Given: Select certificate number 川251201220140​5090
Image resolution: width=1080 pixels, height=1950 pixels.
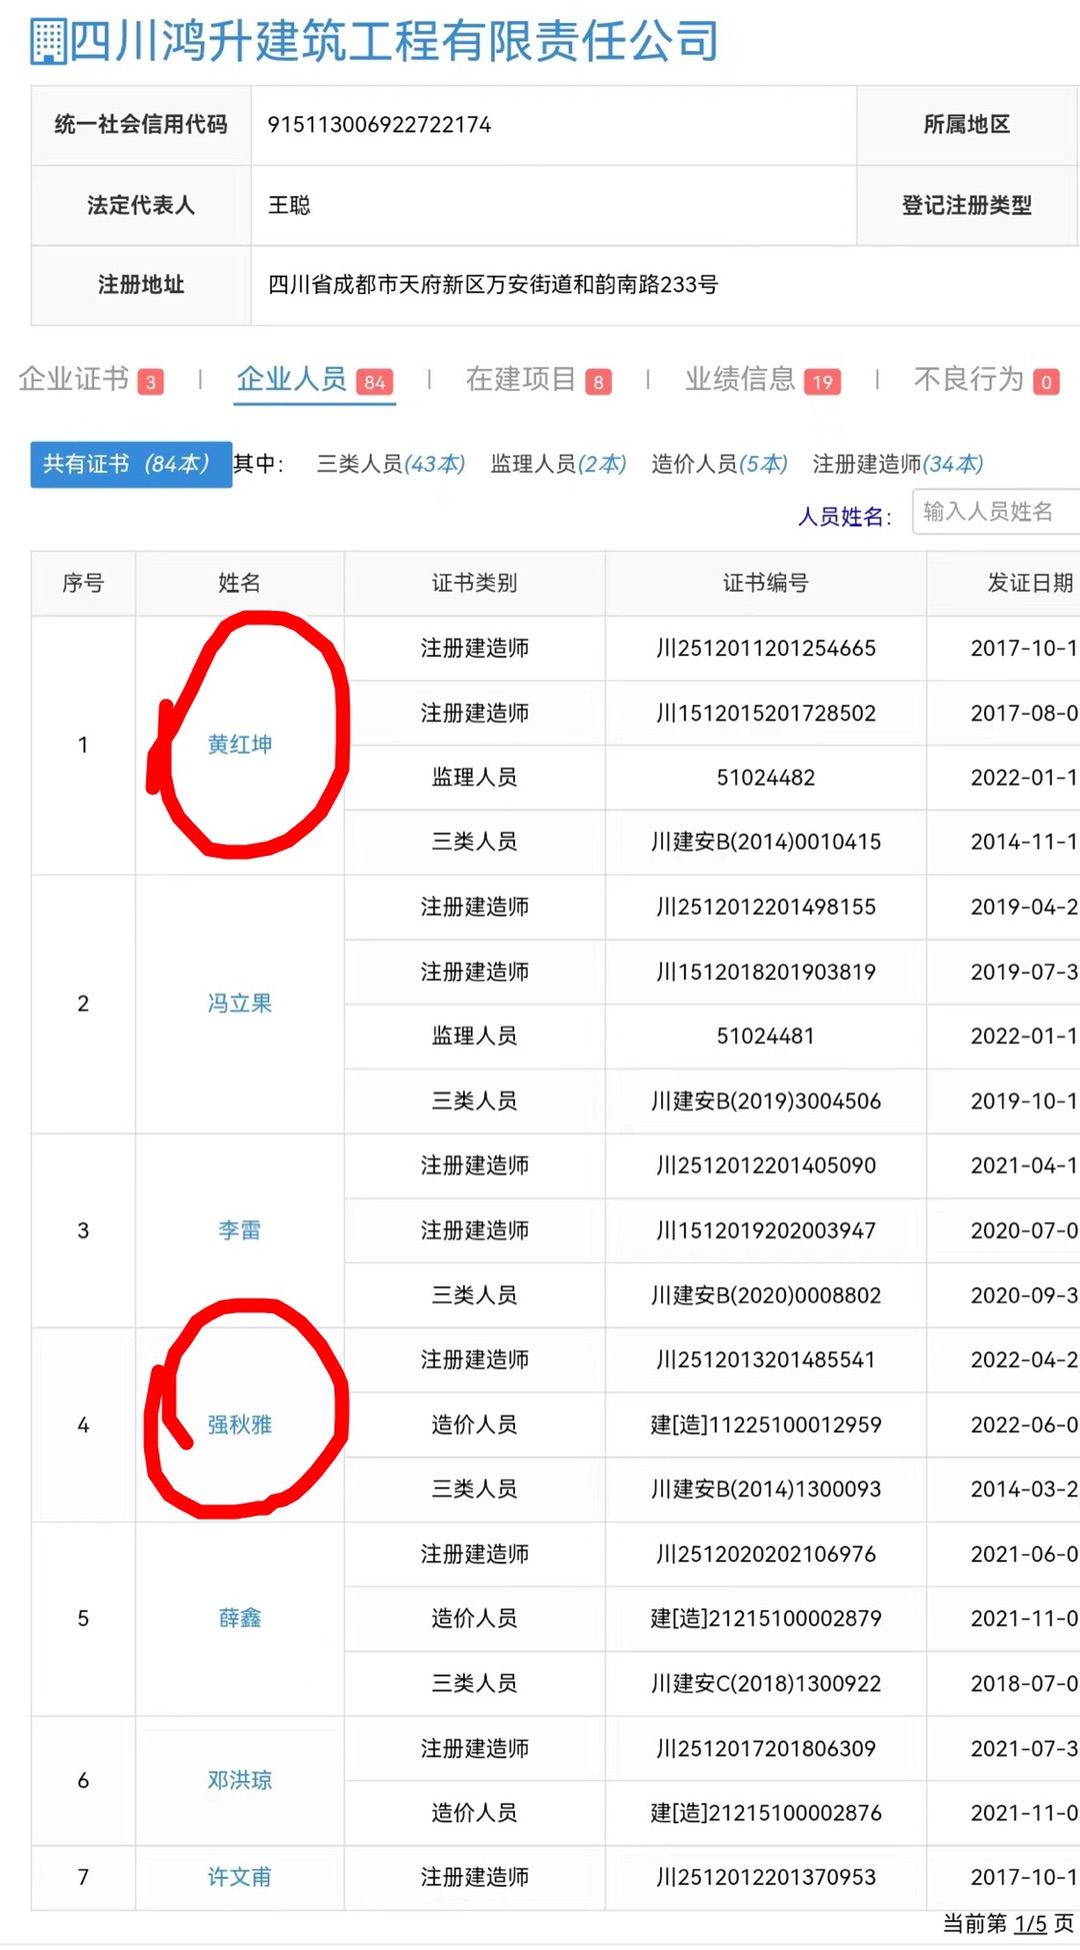Looking at the screenshot, I should pyautogui.click(x=766, y=1166).
